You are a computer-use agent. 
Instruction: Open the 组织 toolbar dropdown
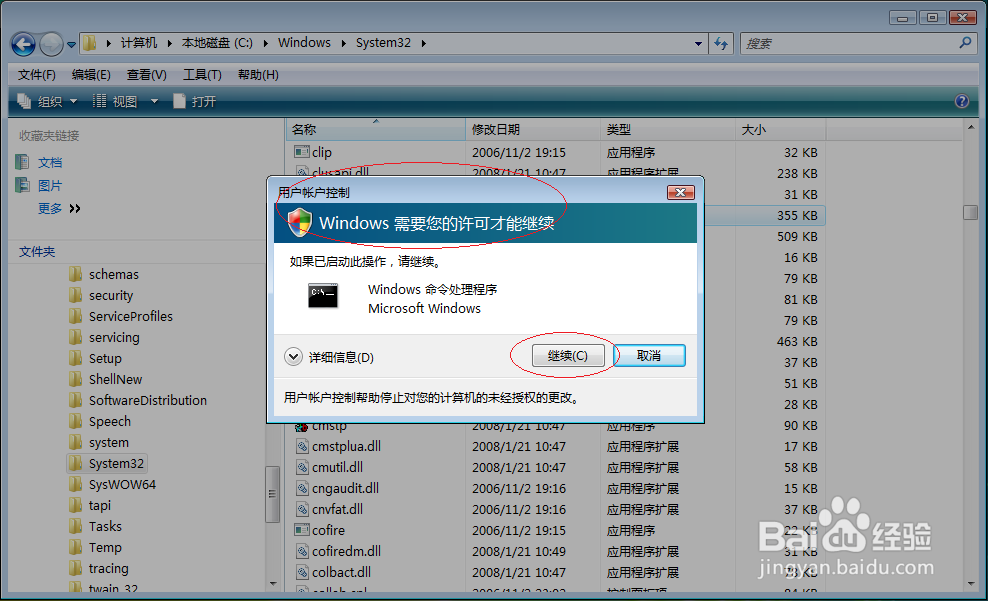click(47, 101)
